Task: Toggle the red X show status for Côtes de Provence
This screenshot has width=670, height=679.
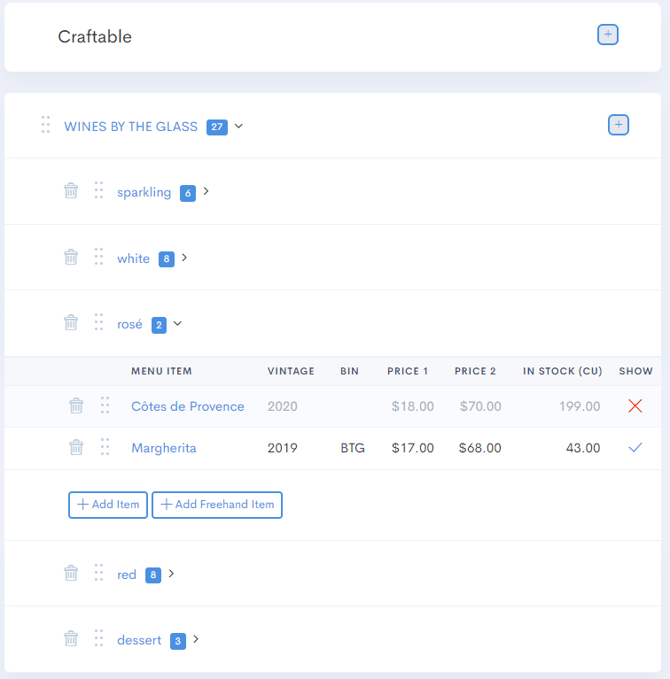Action: [634, 406]
